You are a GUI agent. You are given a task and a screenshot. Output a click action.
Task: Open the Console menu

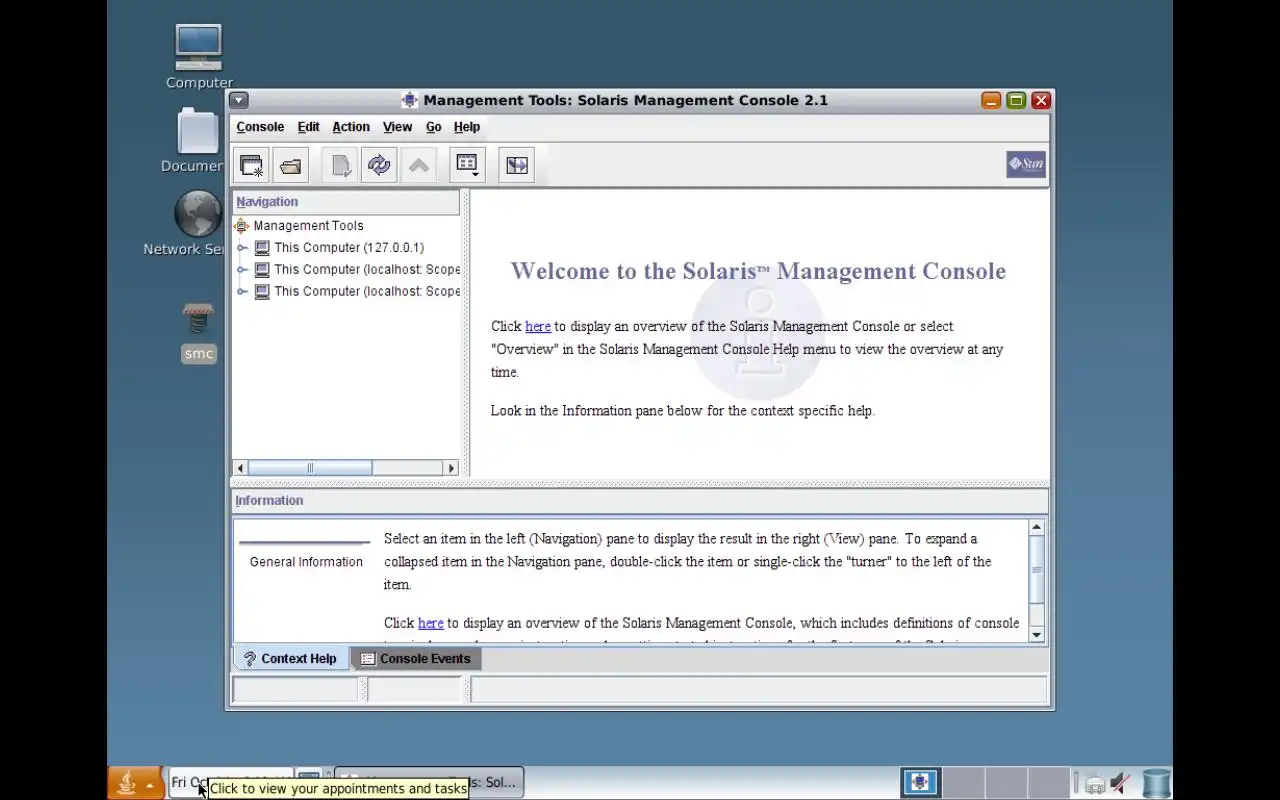tap(260, 127)
